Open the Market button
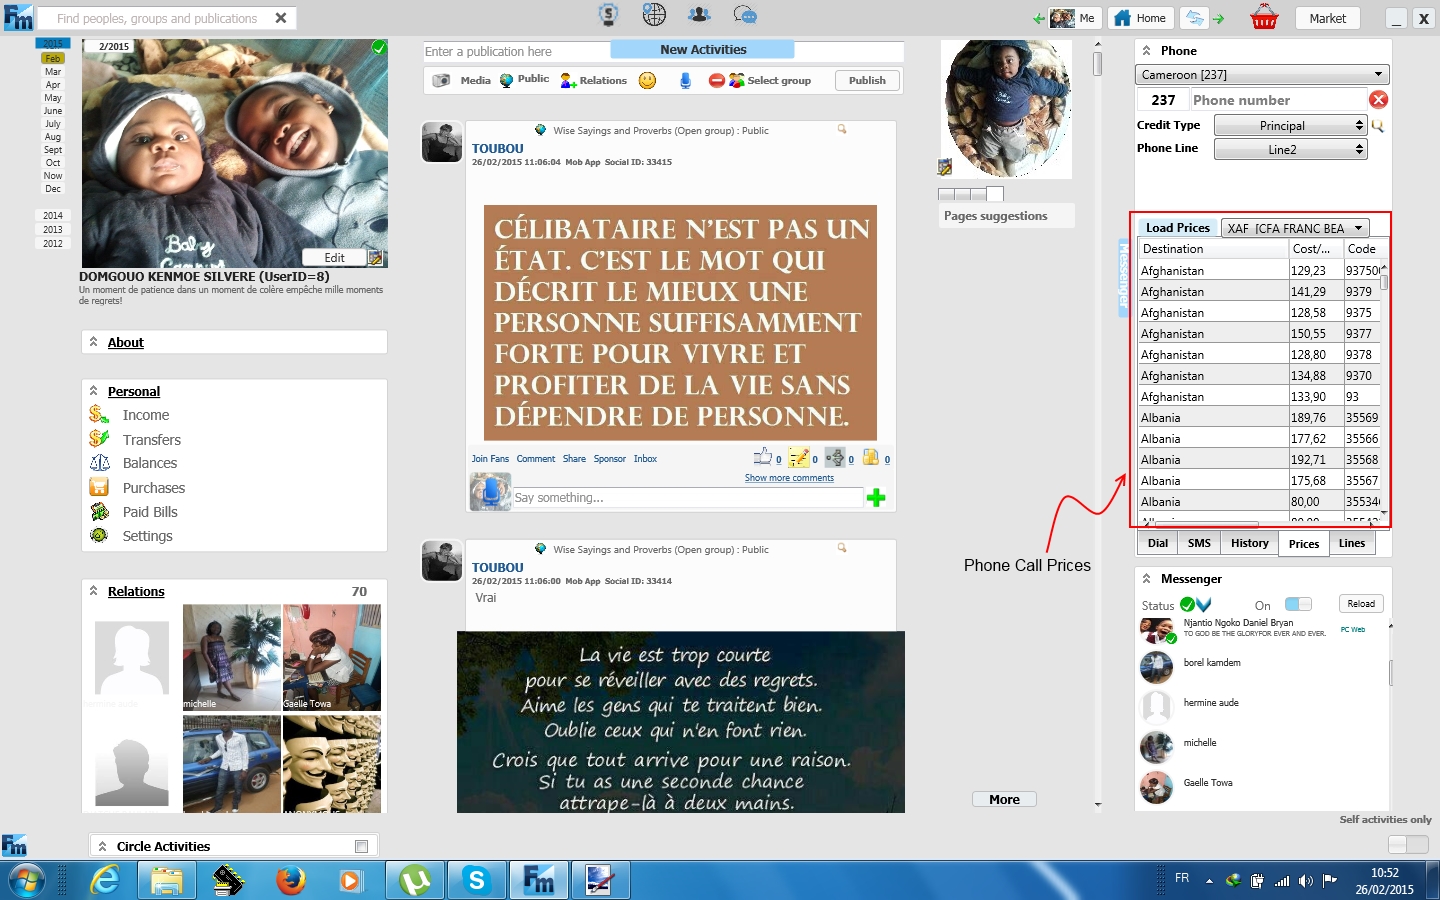The image size is (1440, 900). pyautogui.click(x=1328, y=18)
